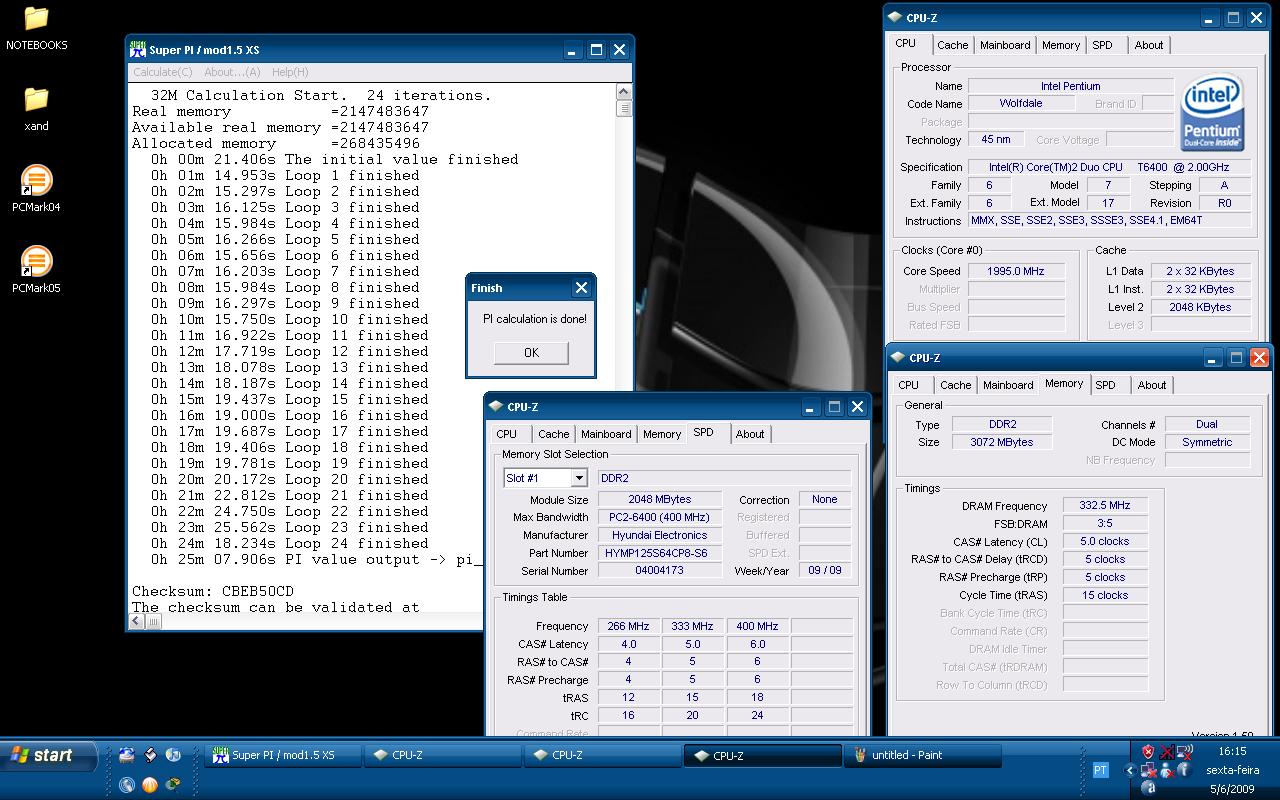Select the CPU tab in the memory timings CPU-Z window
The image size is (1280, 800).
click(909, 385)
